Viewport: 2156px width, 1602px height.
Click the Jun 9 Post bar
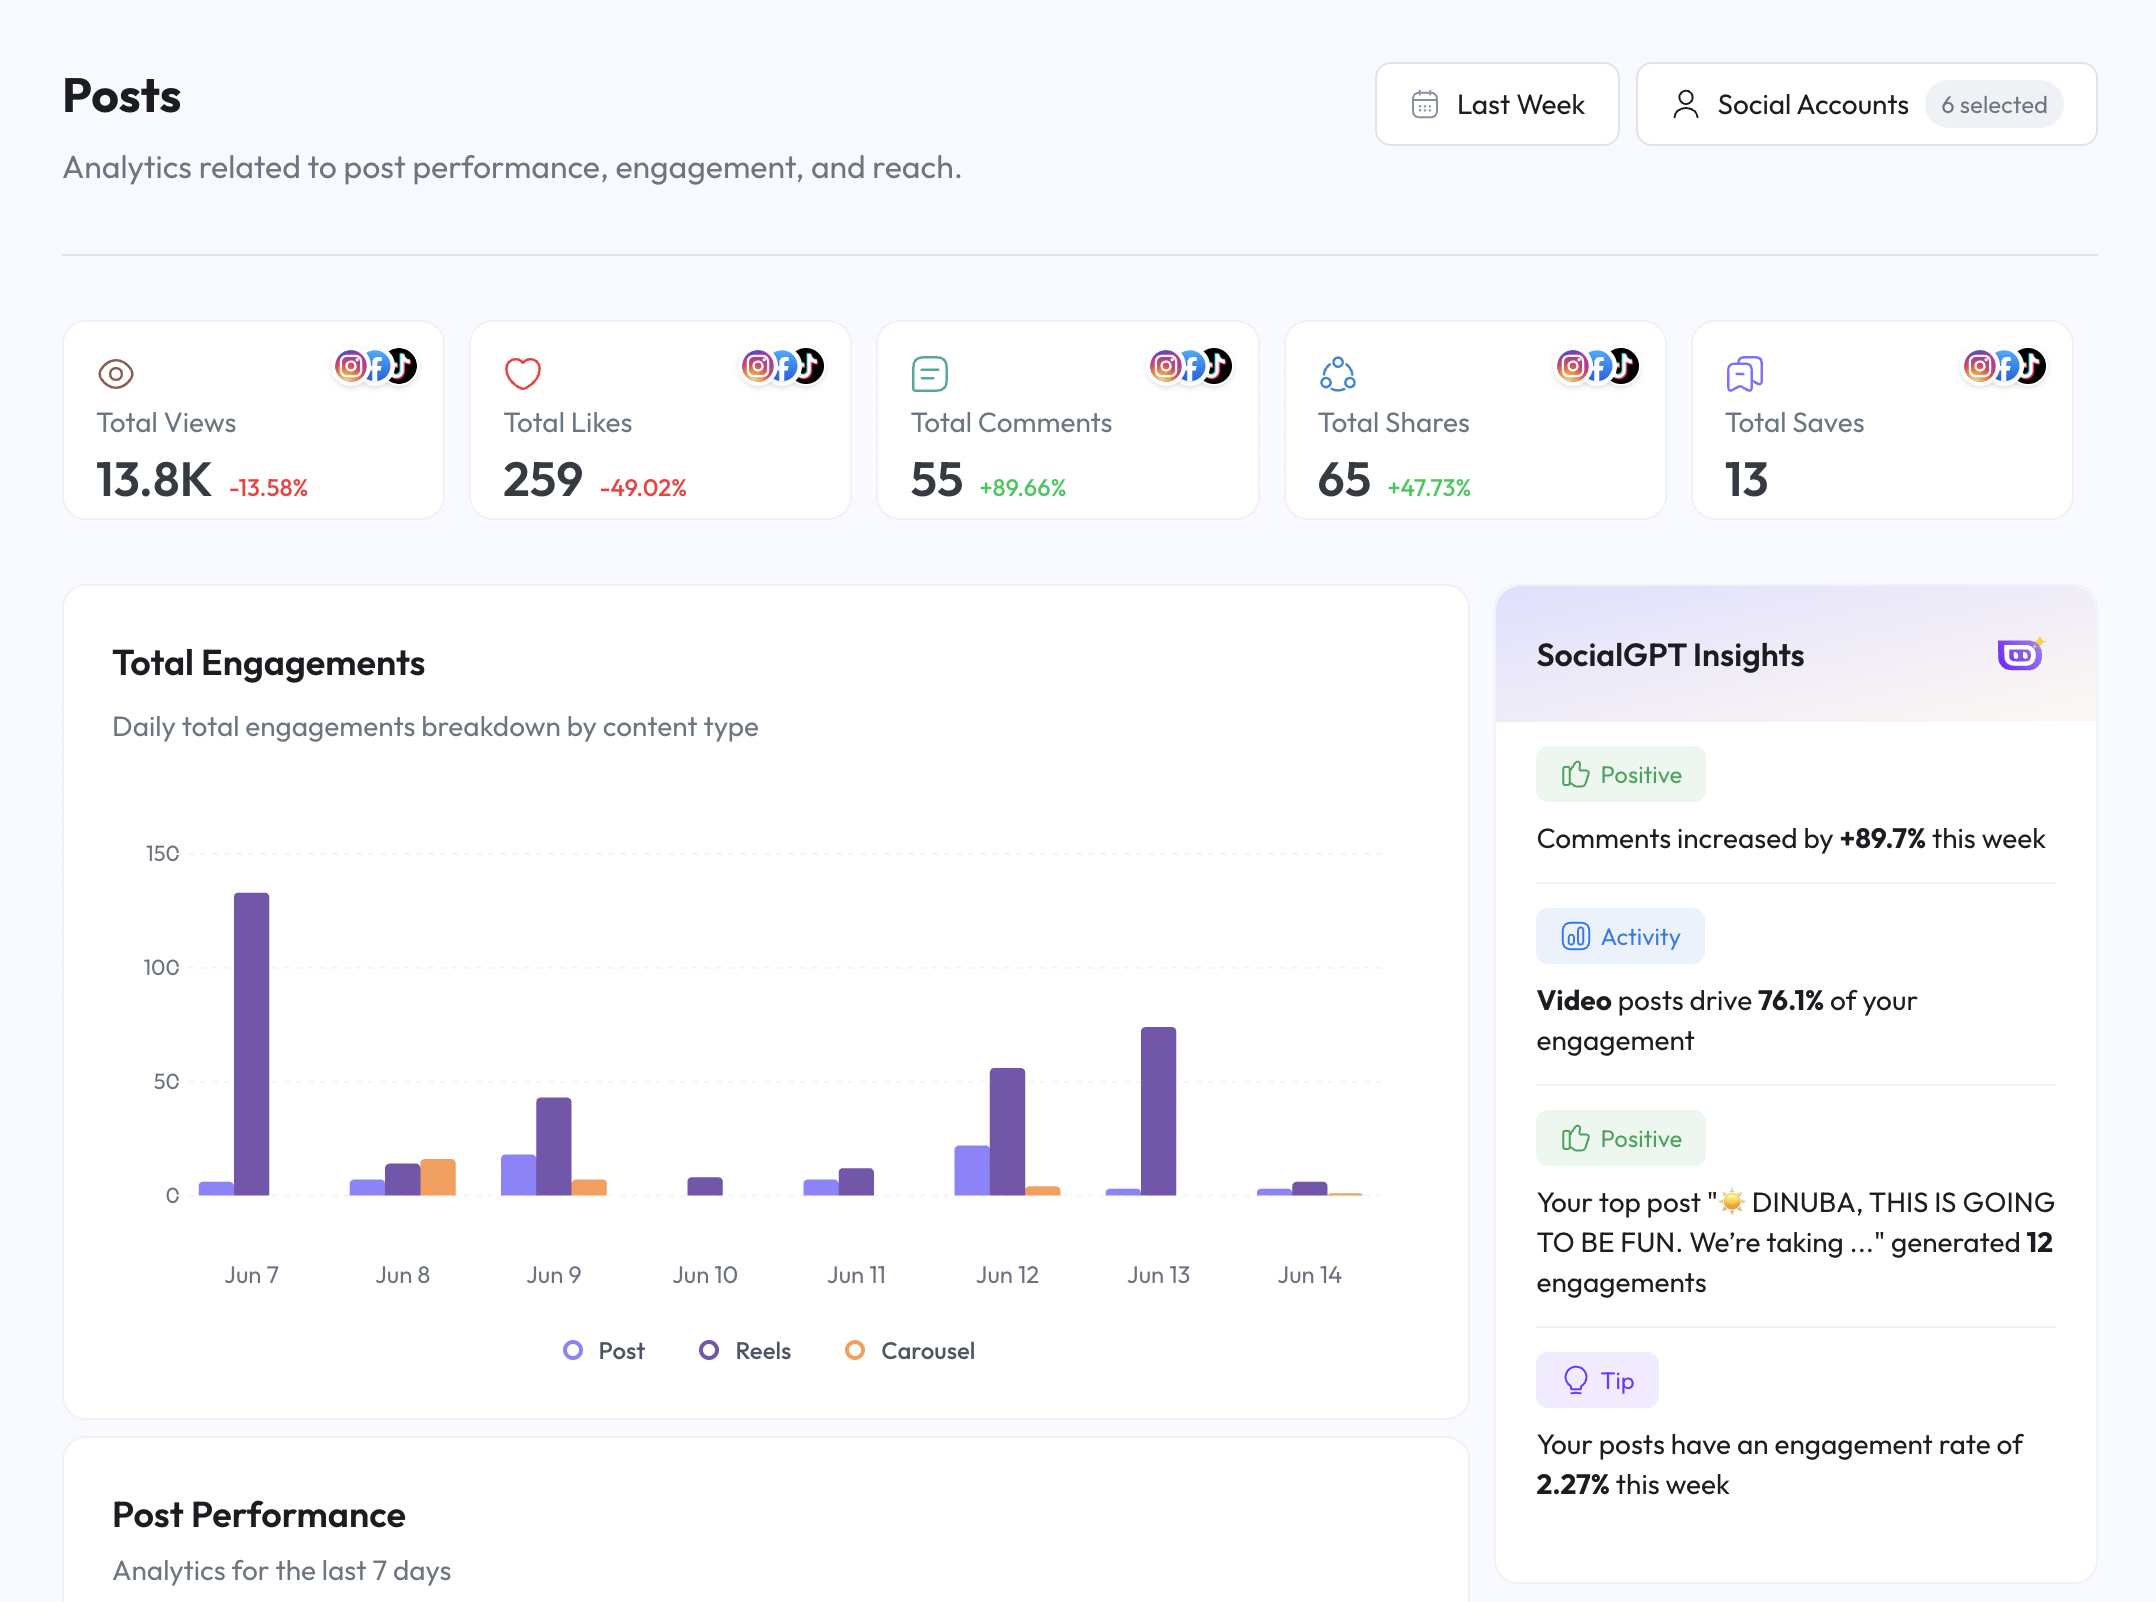tap(518, 1175)
